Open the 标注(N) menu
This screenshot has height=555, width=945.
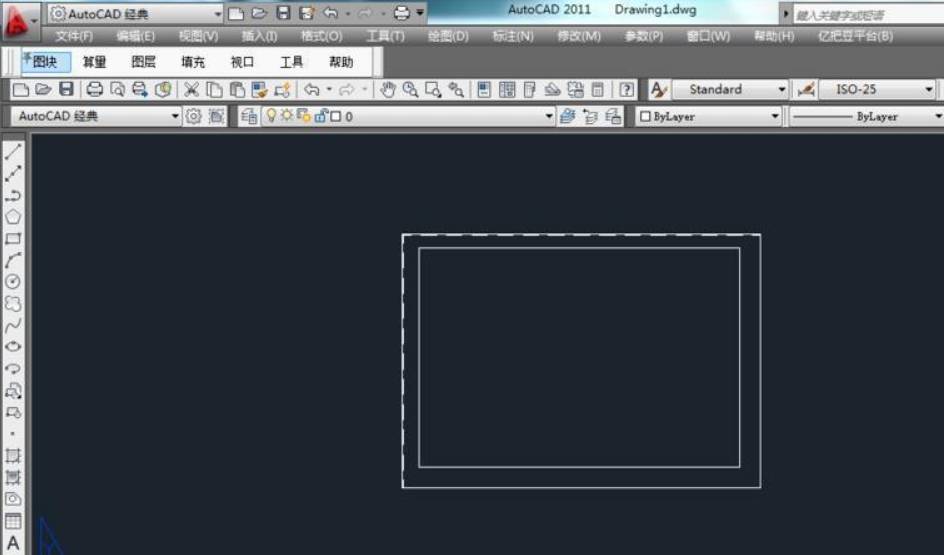point(513,36)
